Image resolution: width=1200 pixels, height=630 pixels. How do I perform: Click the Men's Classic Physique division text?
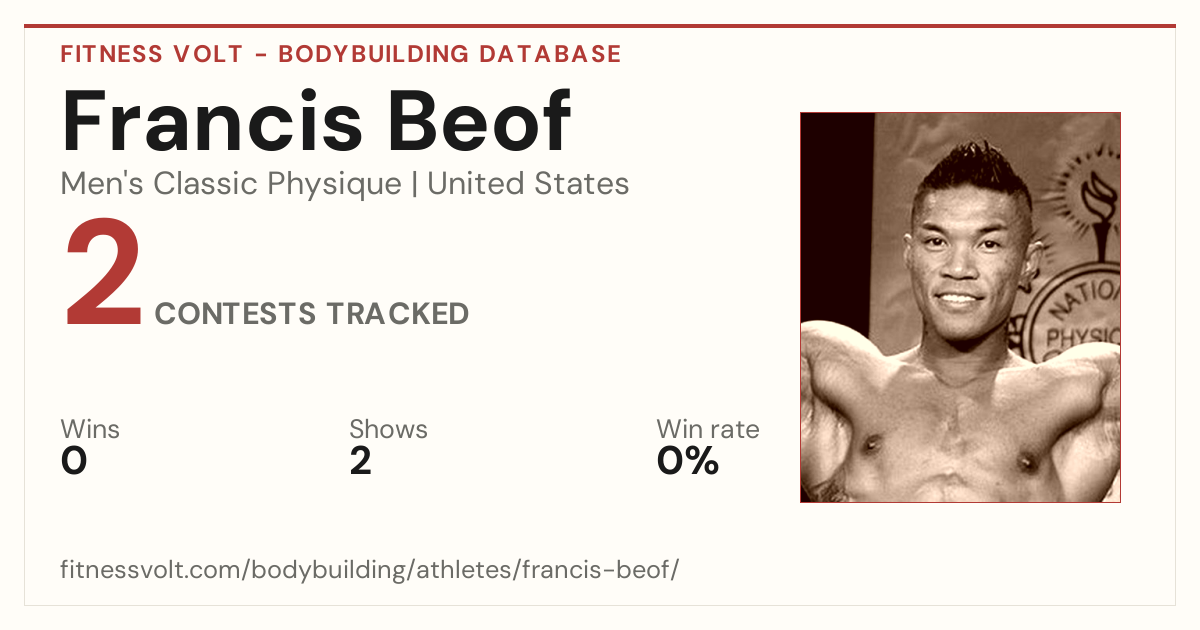231,184
